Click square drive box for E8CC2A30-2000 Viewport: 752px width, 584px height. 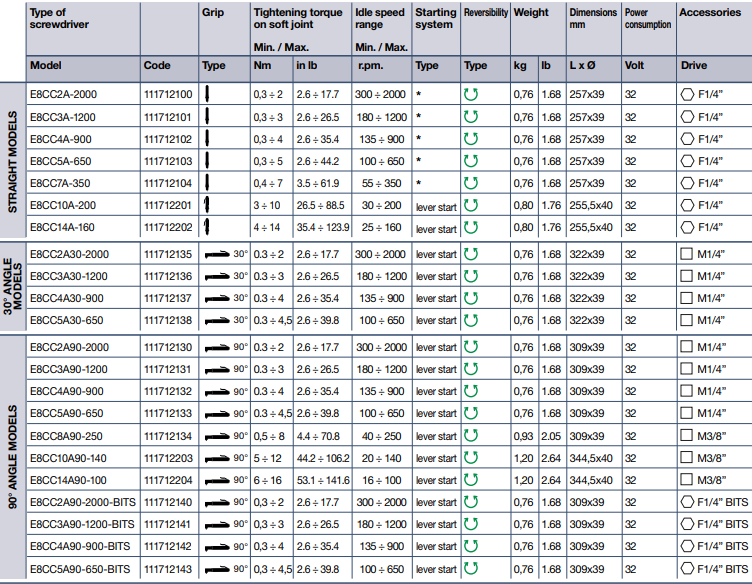tap(686, 254)
